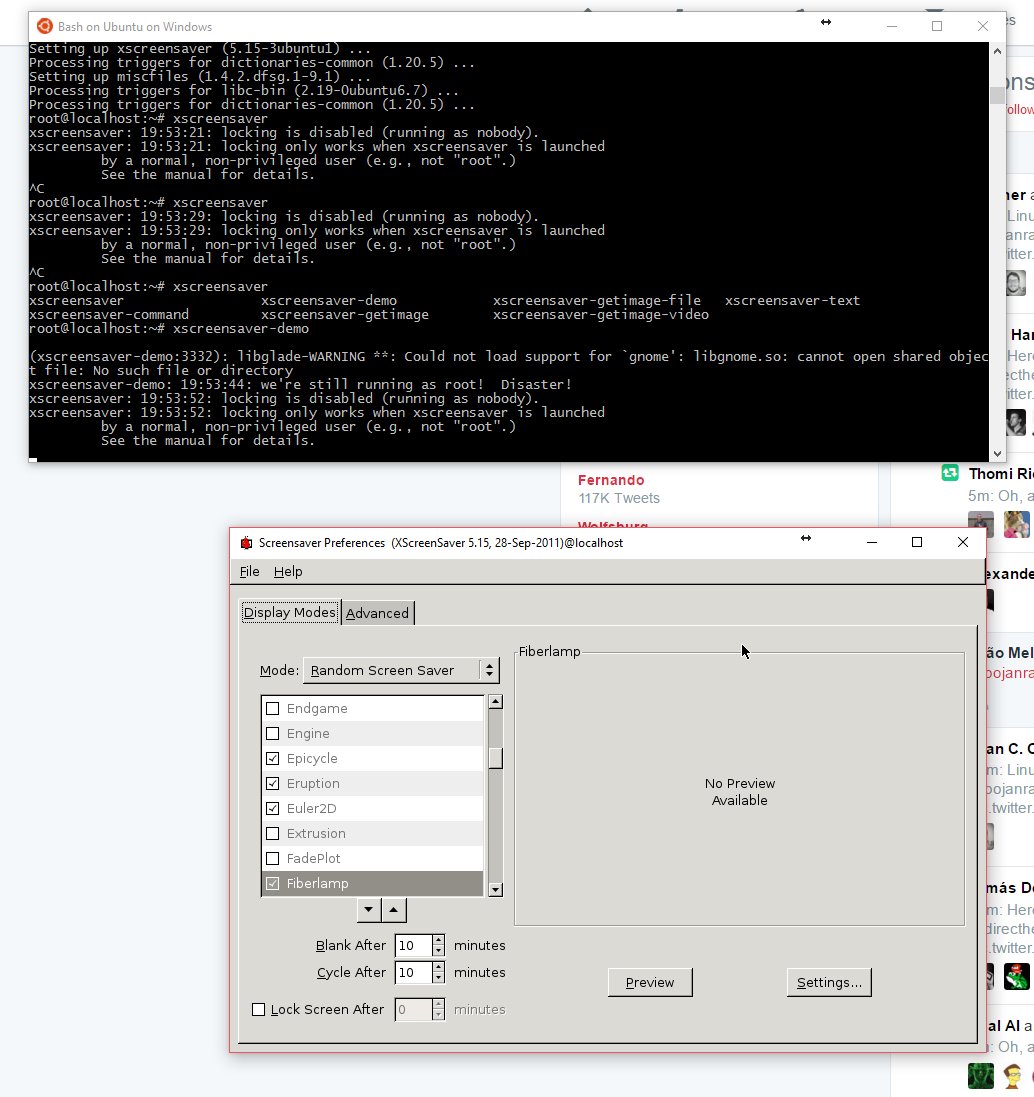Click the Bash window scrollbar up arrow

tap(998, 51)
